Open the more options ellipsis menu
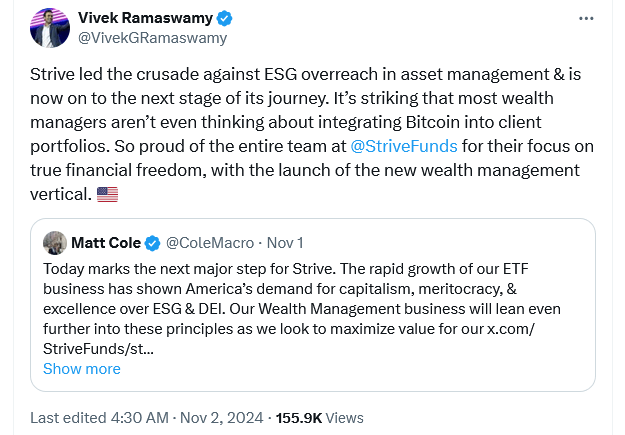Screen dimensions: 625x435 click(x=586, y=19)
